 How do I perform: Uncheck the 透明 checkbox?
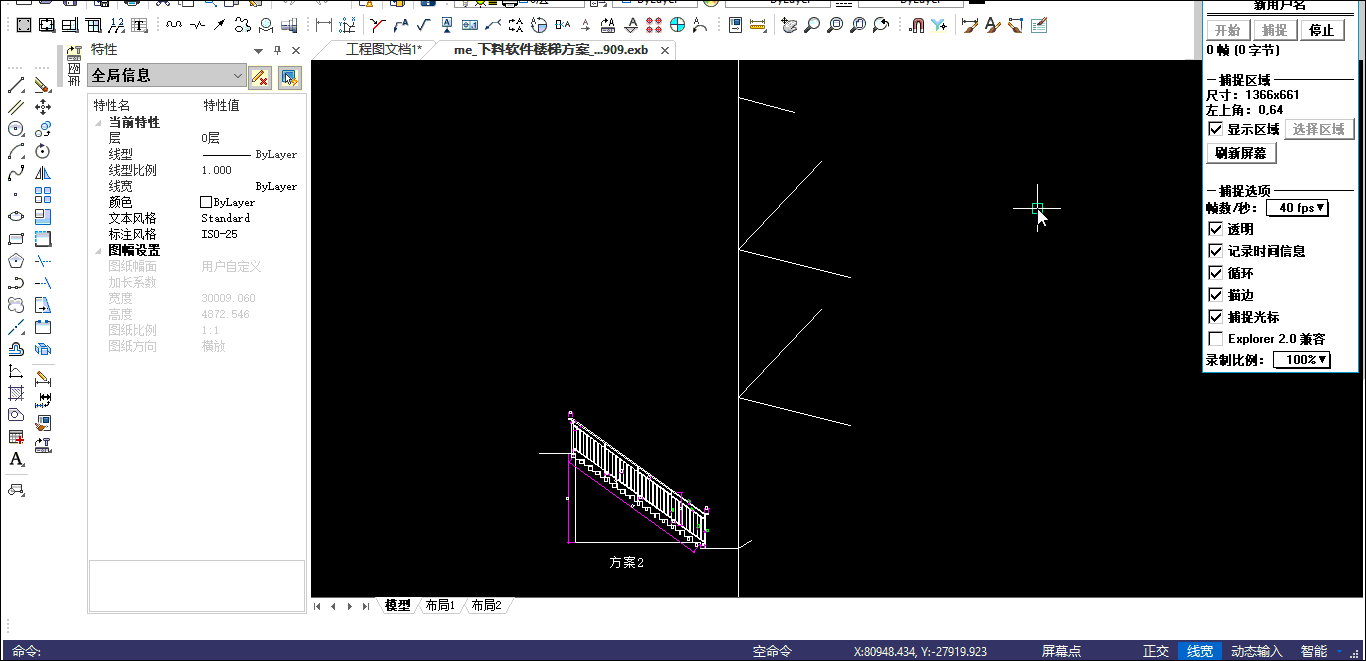1216,229
